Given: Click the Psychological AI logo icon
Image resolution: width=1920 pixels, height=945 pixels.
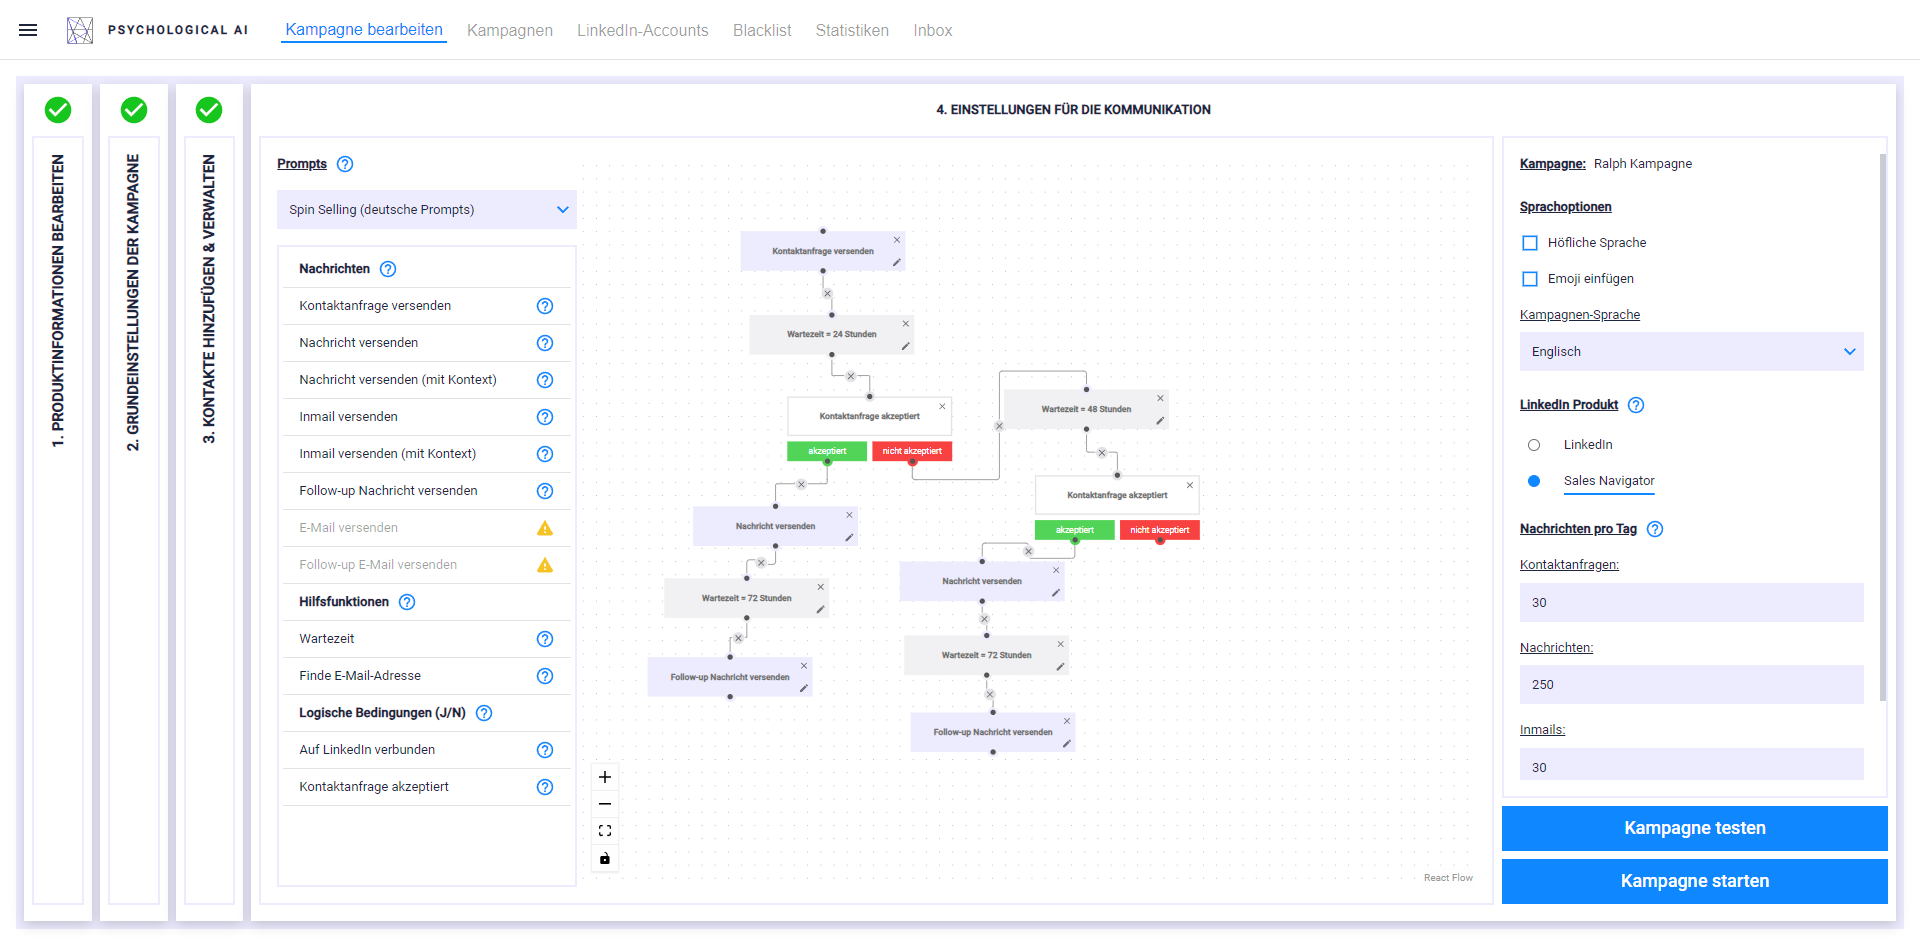Looking at the screenshot, I should pos(80,30).
